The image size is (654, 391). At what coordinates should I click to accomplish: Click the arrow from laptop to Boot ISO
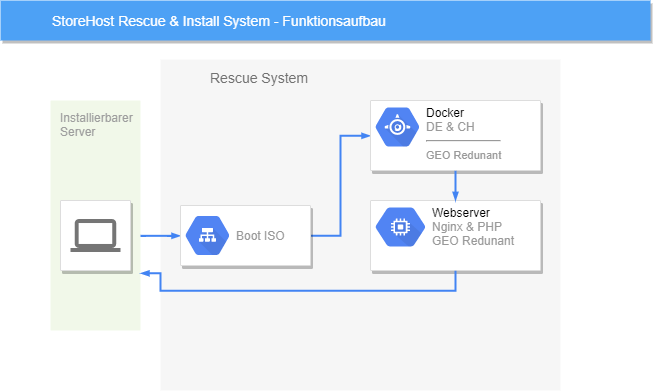coord(160,236)
